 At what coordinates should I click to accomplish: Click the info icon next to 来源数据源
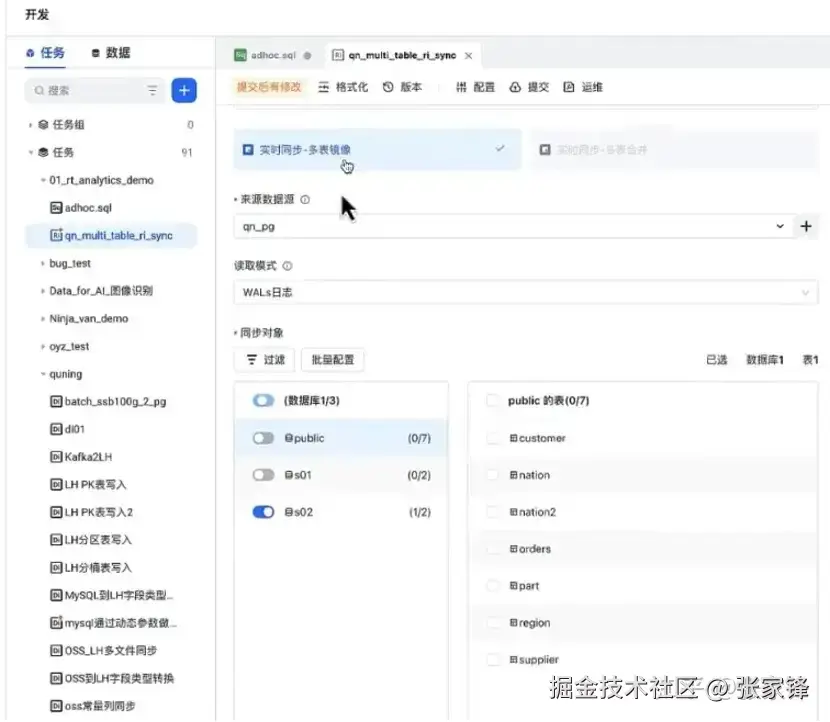tap(305, 200)
